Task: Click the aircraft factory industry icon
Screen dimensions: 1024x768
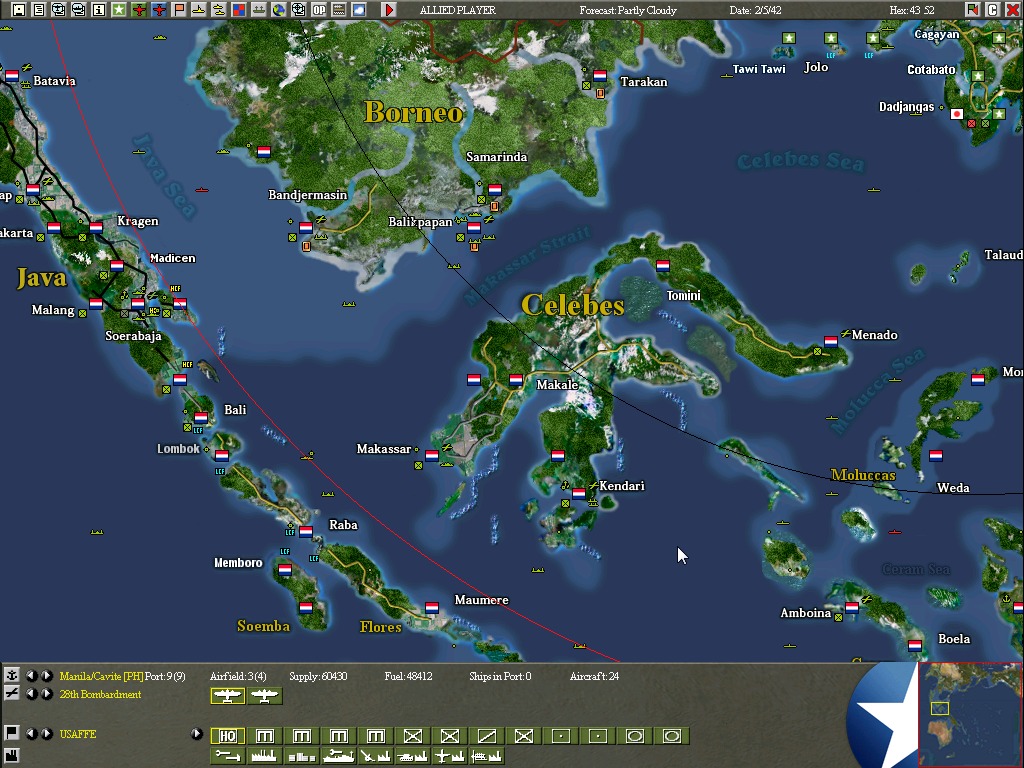Action: point(449,756)
